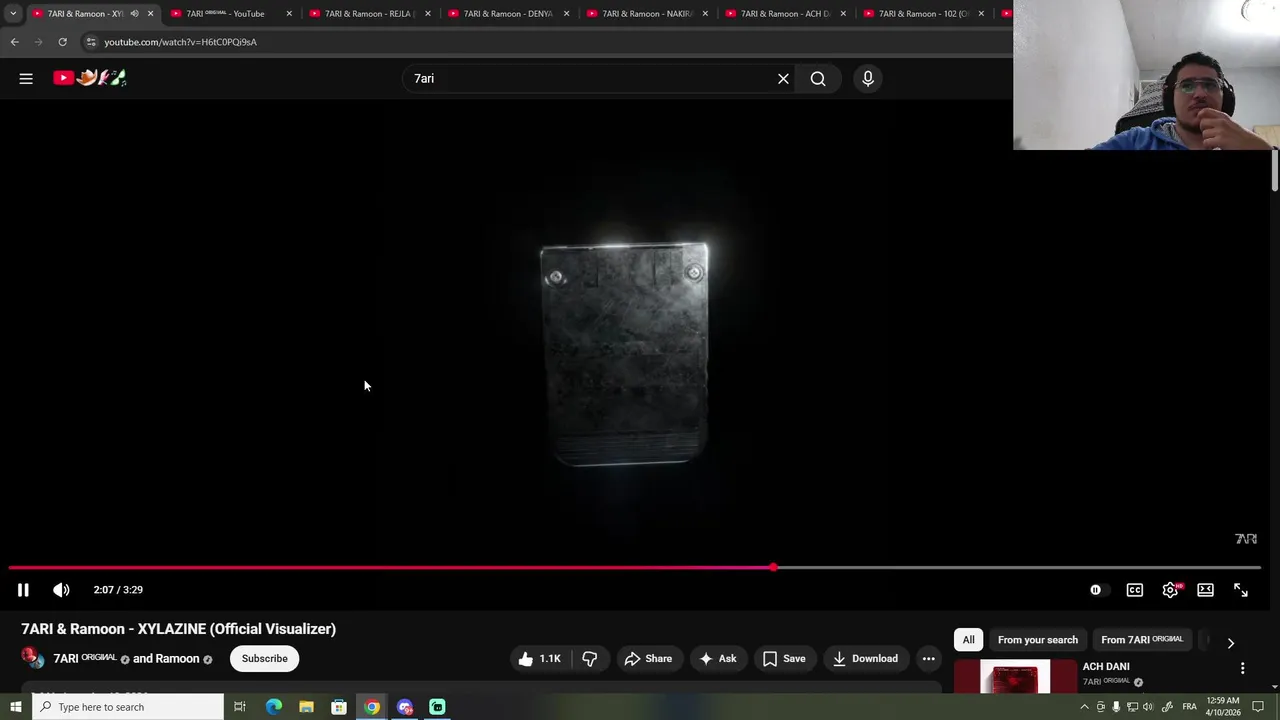This screenshot has width=1280, height=720.
Task: Open the tab search dropdown
Action: [12, 14]
